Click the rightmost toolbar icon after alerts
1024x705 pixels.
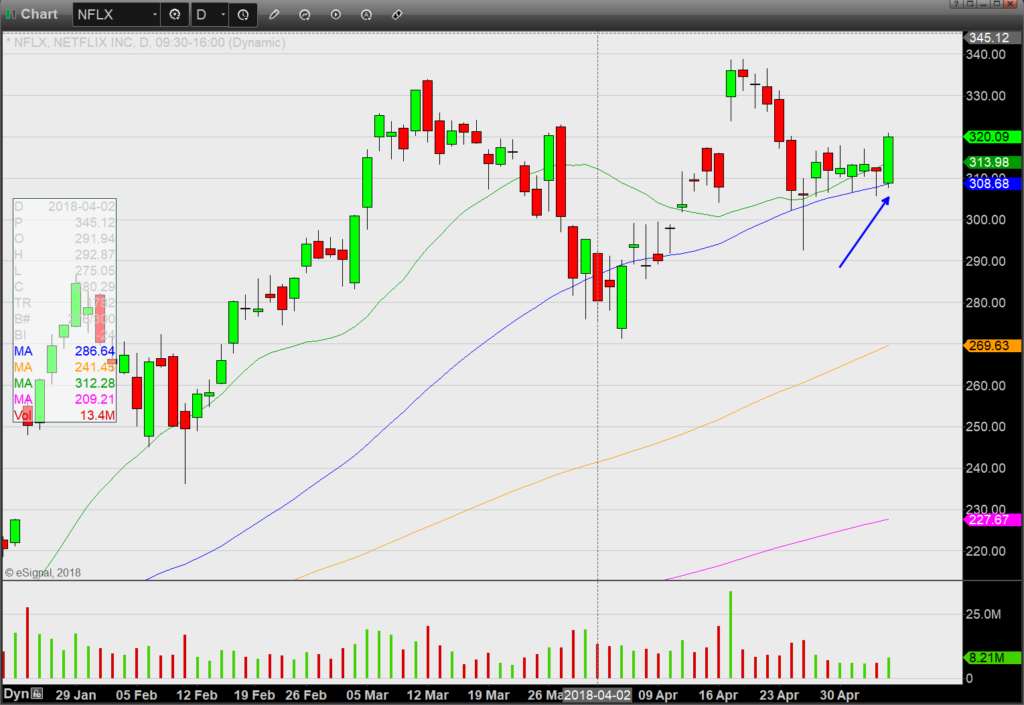[397, 14]
